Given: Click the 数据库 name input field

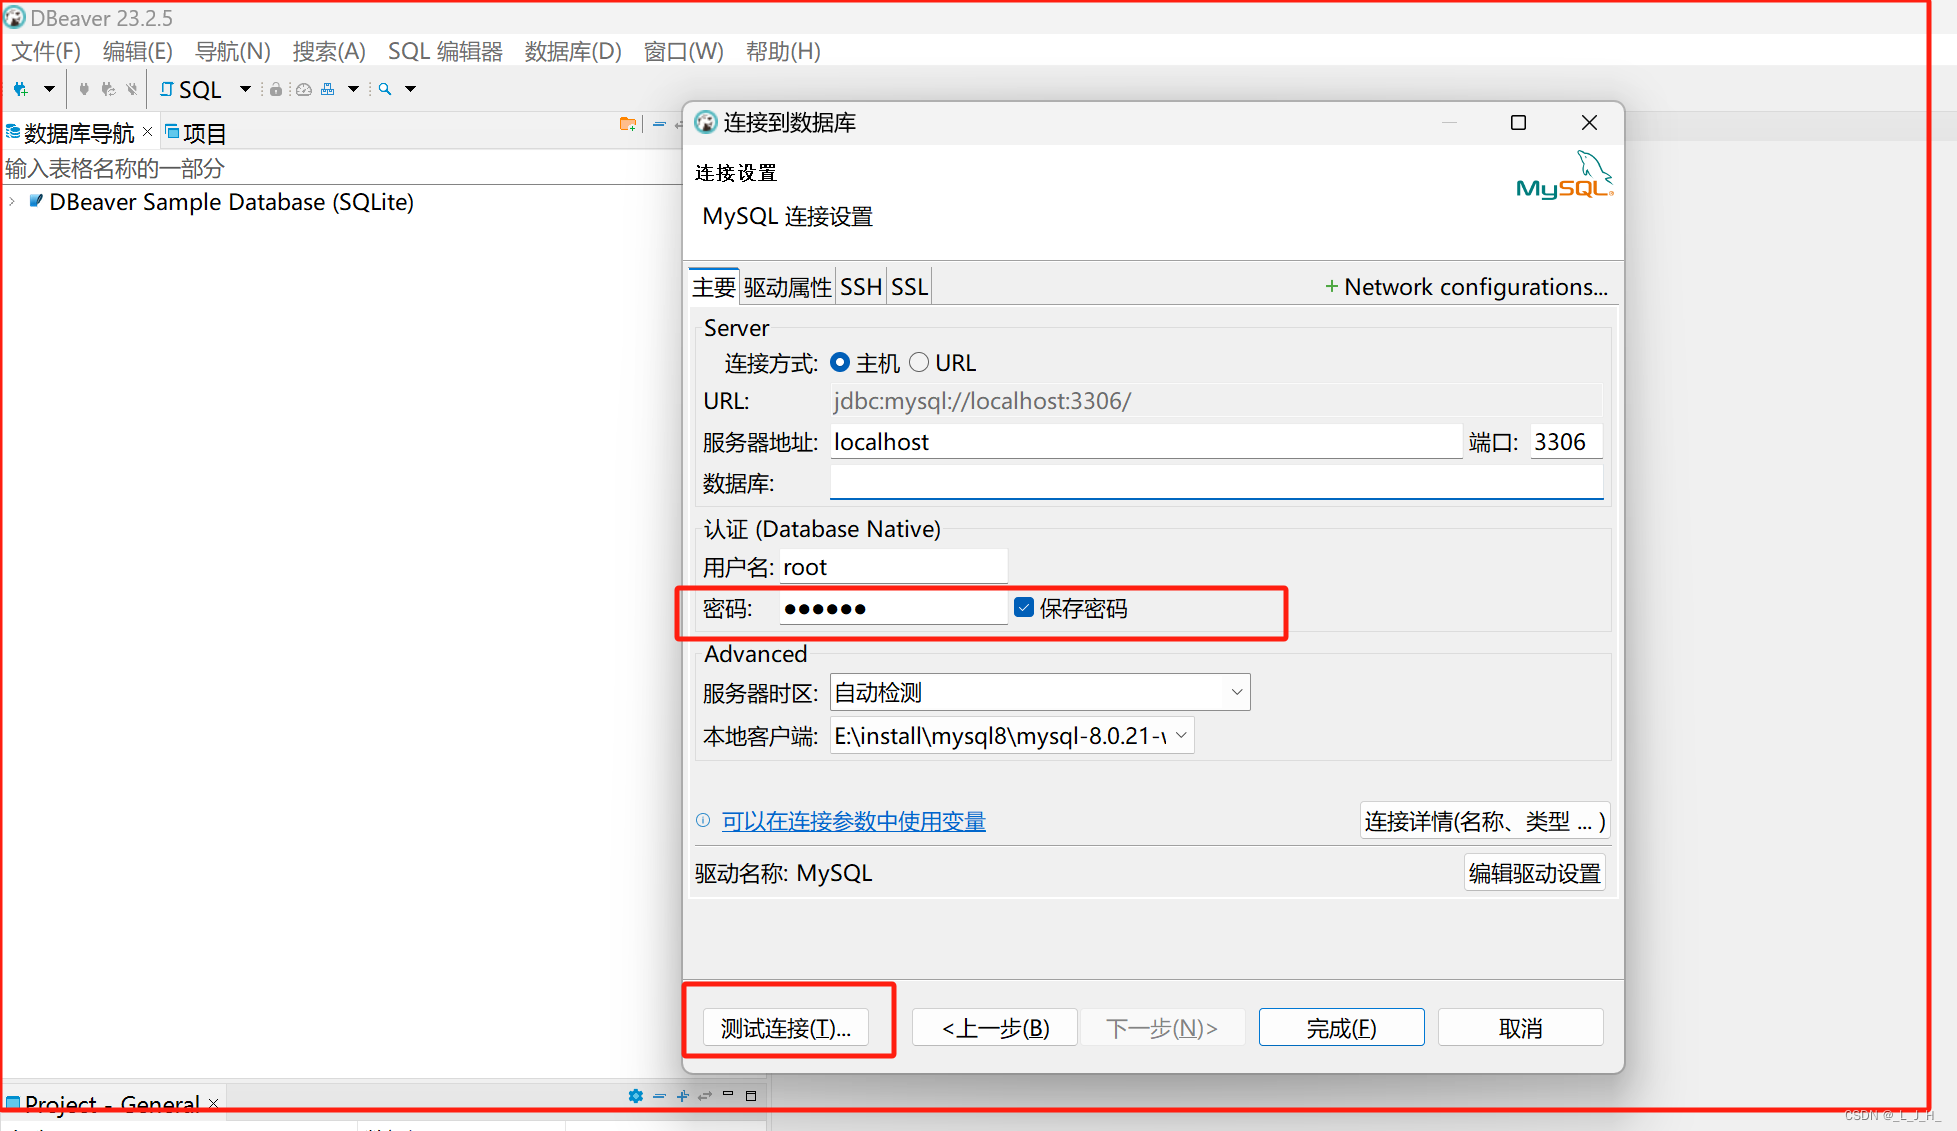Looking at the screenshot, I should point(1215,483).
